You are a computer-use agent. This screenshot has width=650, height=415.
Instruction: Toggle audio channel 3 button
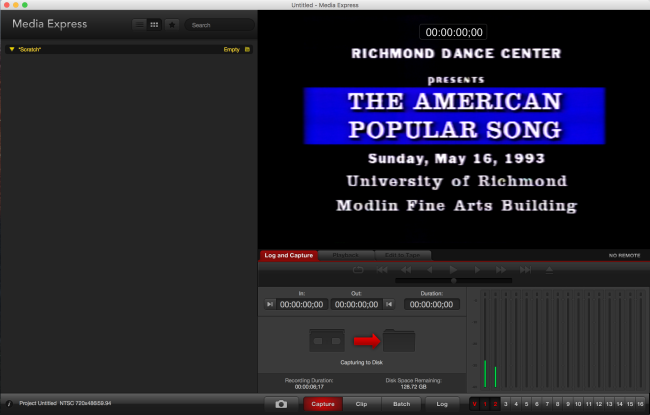pos(506,404)
